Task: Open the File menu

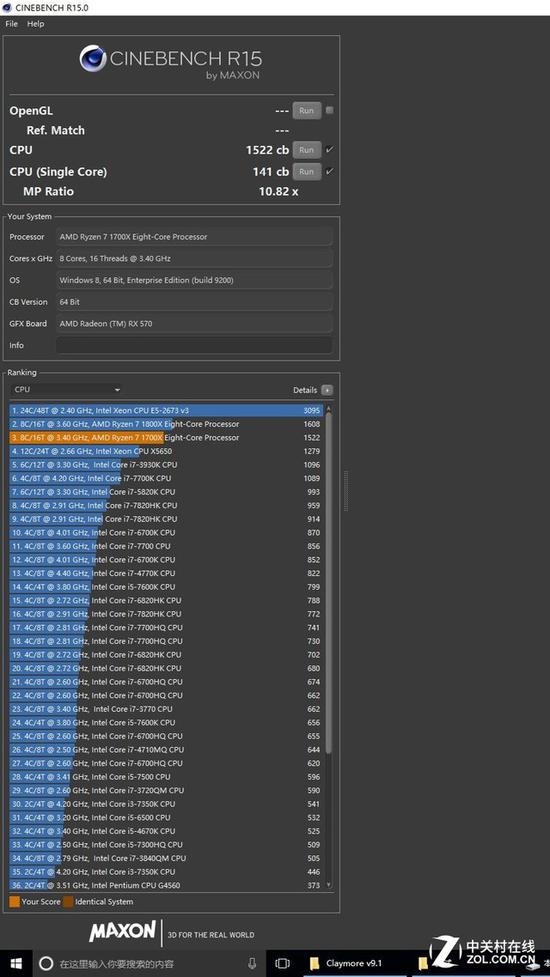Action: [x=11, y=24]
